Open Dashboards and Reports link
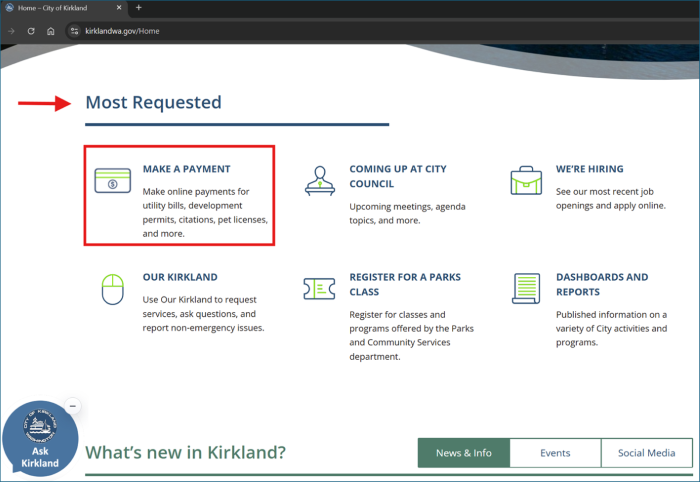Screen dimensions: 700x482 click(x=602, y=284)
